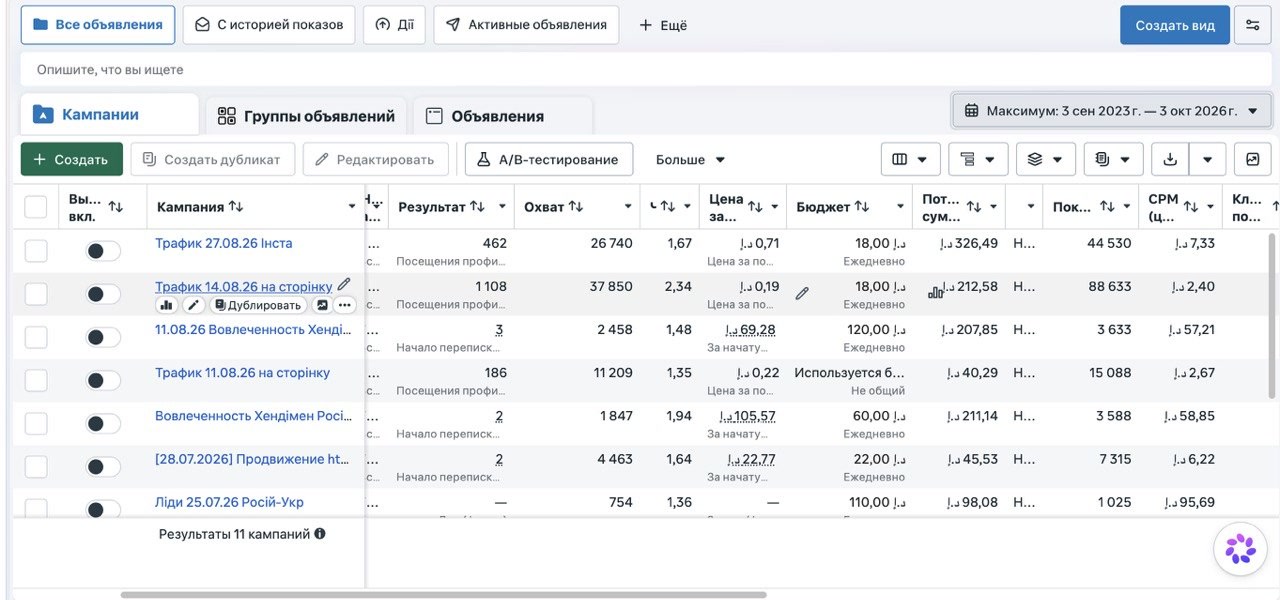Viewport: 1280px width, 600px height.
Task: Open campaign link Ліди 25.07.26 Росій-Укр
Action: pyautogui.click(x=229, y=502)
